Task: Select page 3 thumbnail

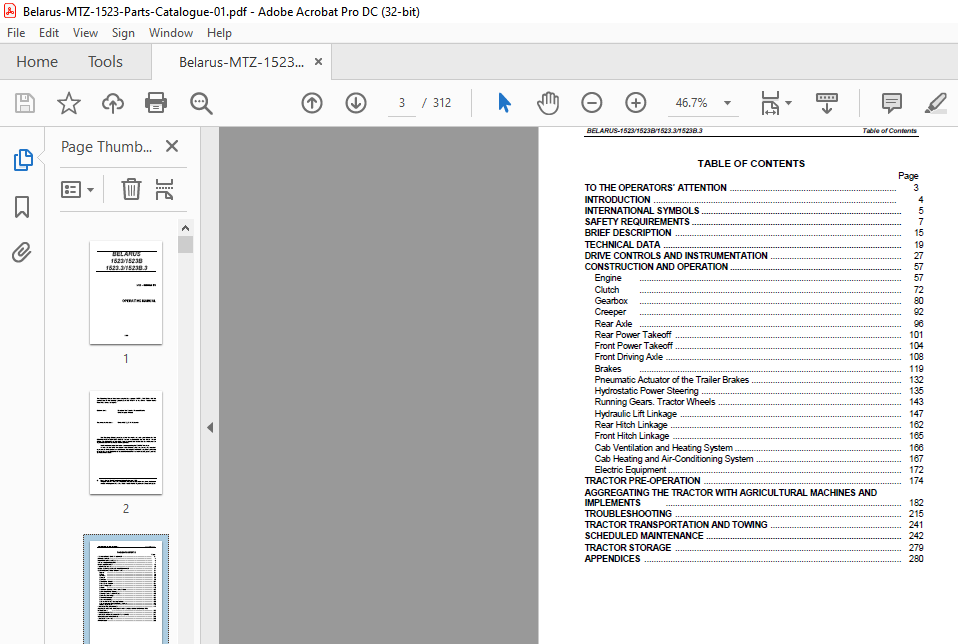Action: [x=126, y=590]
